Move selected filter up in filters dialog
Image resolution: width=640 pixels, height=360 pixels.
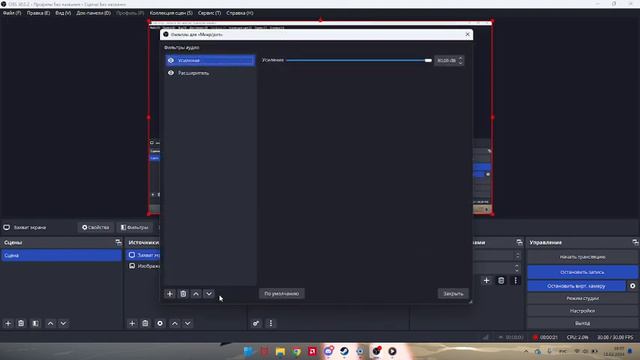click(x=196, y=293)
